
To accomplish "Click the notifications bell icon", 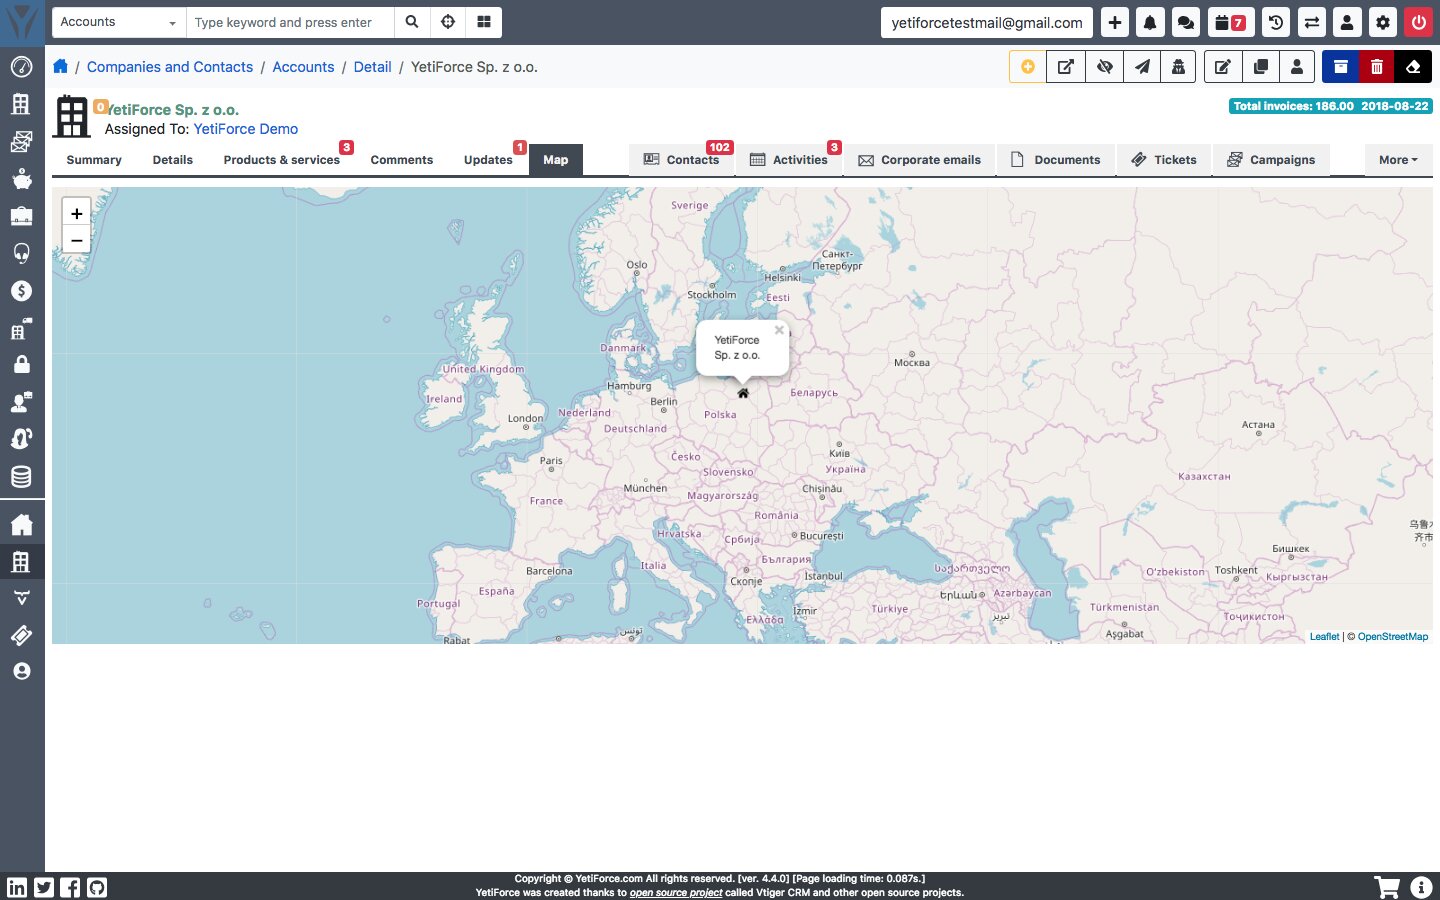I will tap(1150, 22).
